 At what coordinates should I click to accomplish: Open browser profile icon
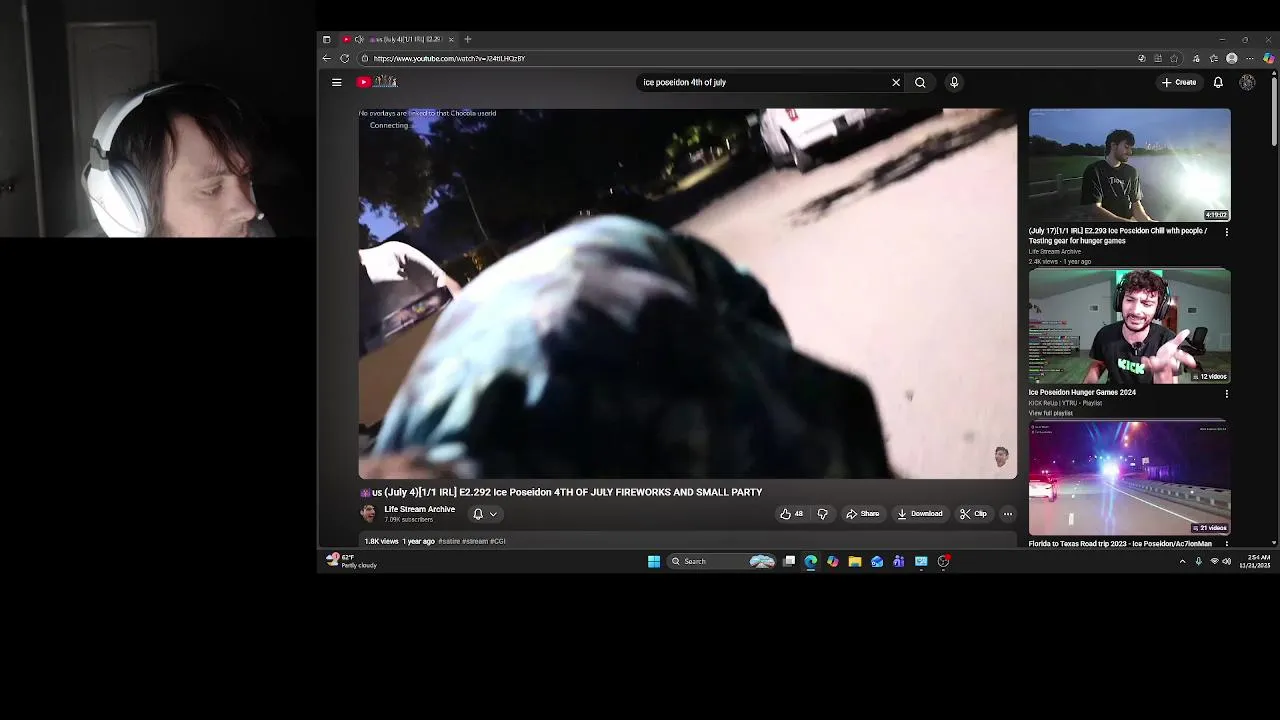[x=1232, y=58]
